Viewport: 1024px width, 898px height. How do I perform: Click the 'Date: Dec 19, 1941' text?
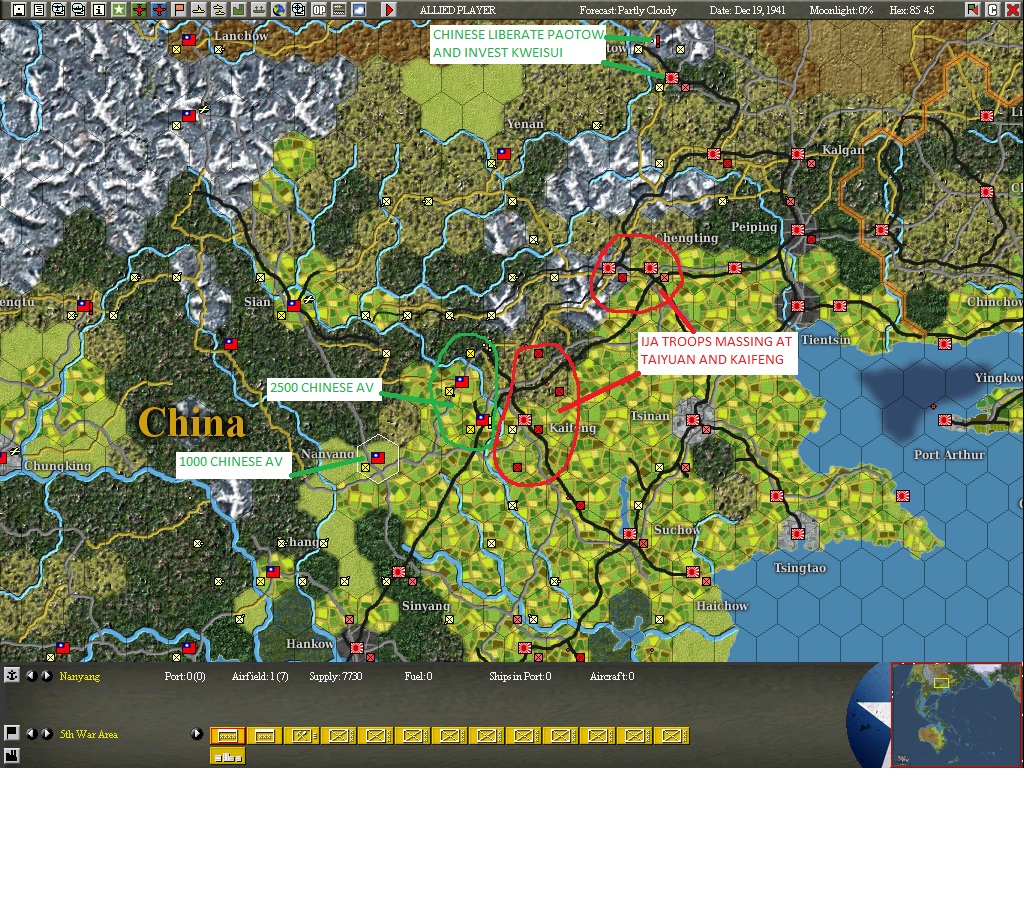click(747, 10)
